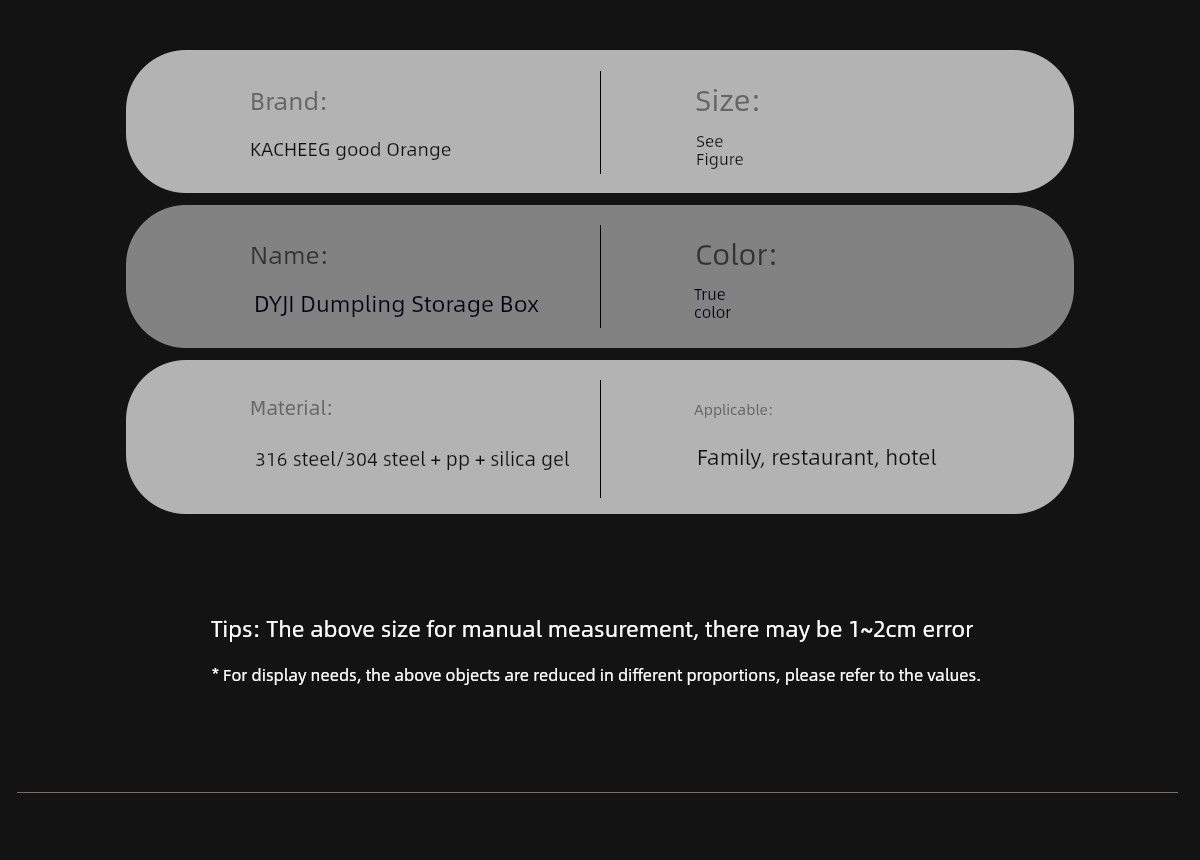Select 'DYJI Dumpling Storage Box' text
The image size is (1200, 860).
pyautogui.click(x=396, y=304)
